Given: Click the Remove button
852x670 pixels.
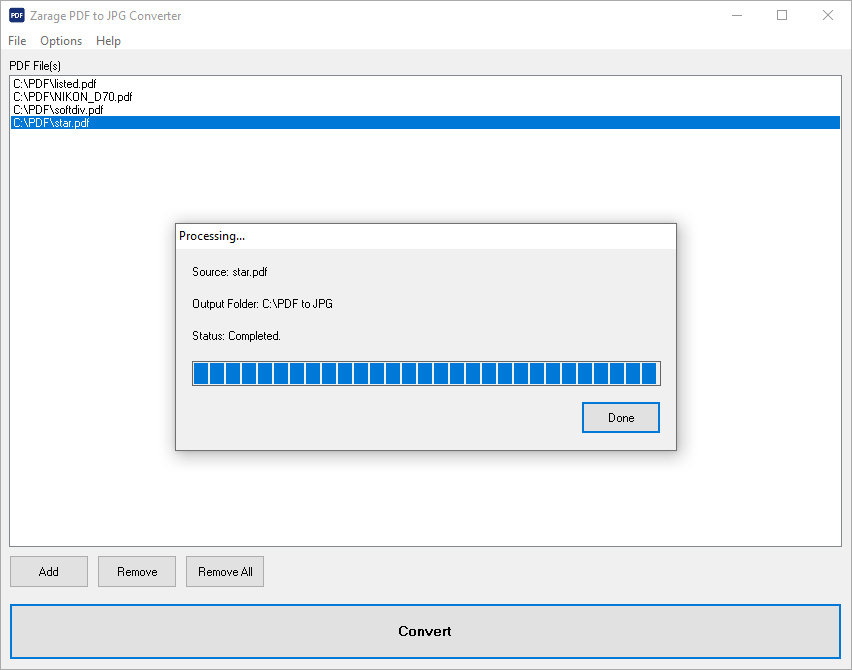Looking at the screenshot, I should pos(137,572).
